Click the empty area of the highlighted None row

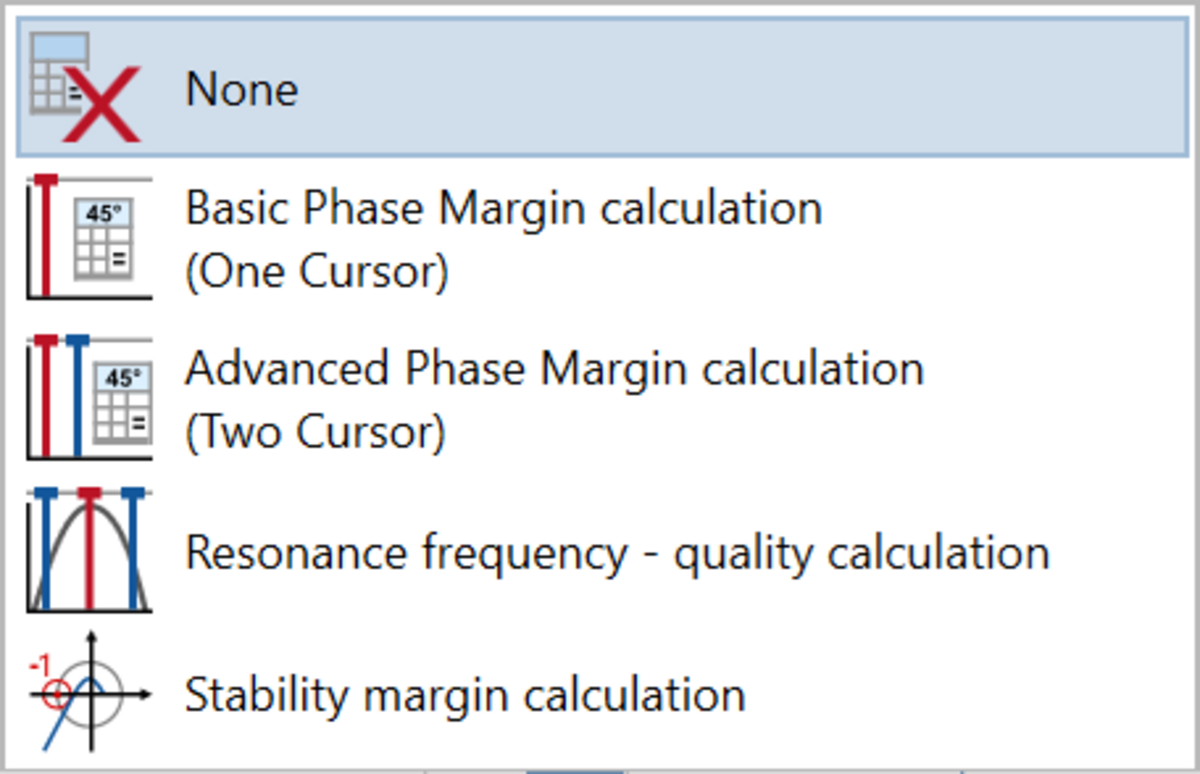tap(740, 88)
